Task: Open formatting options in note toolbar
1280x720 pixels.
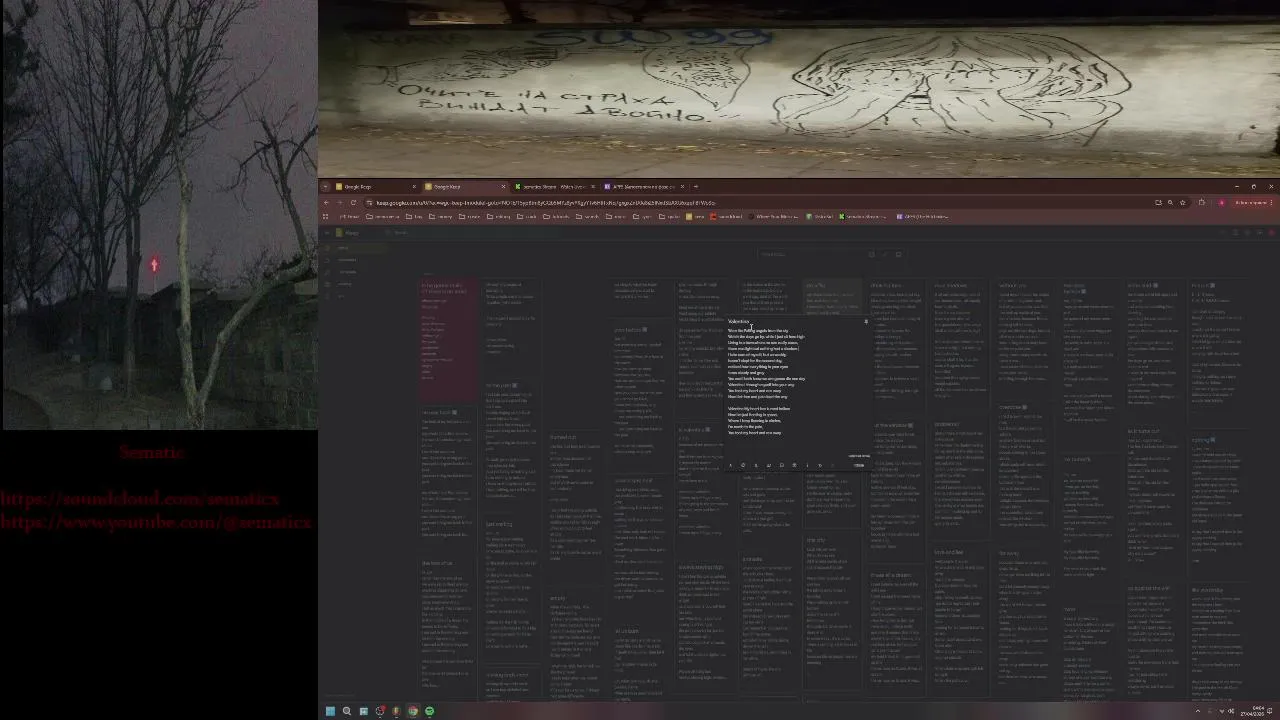Action: 730,465
